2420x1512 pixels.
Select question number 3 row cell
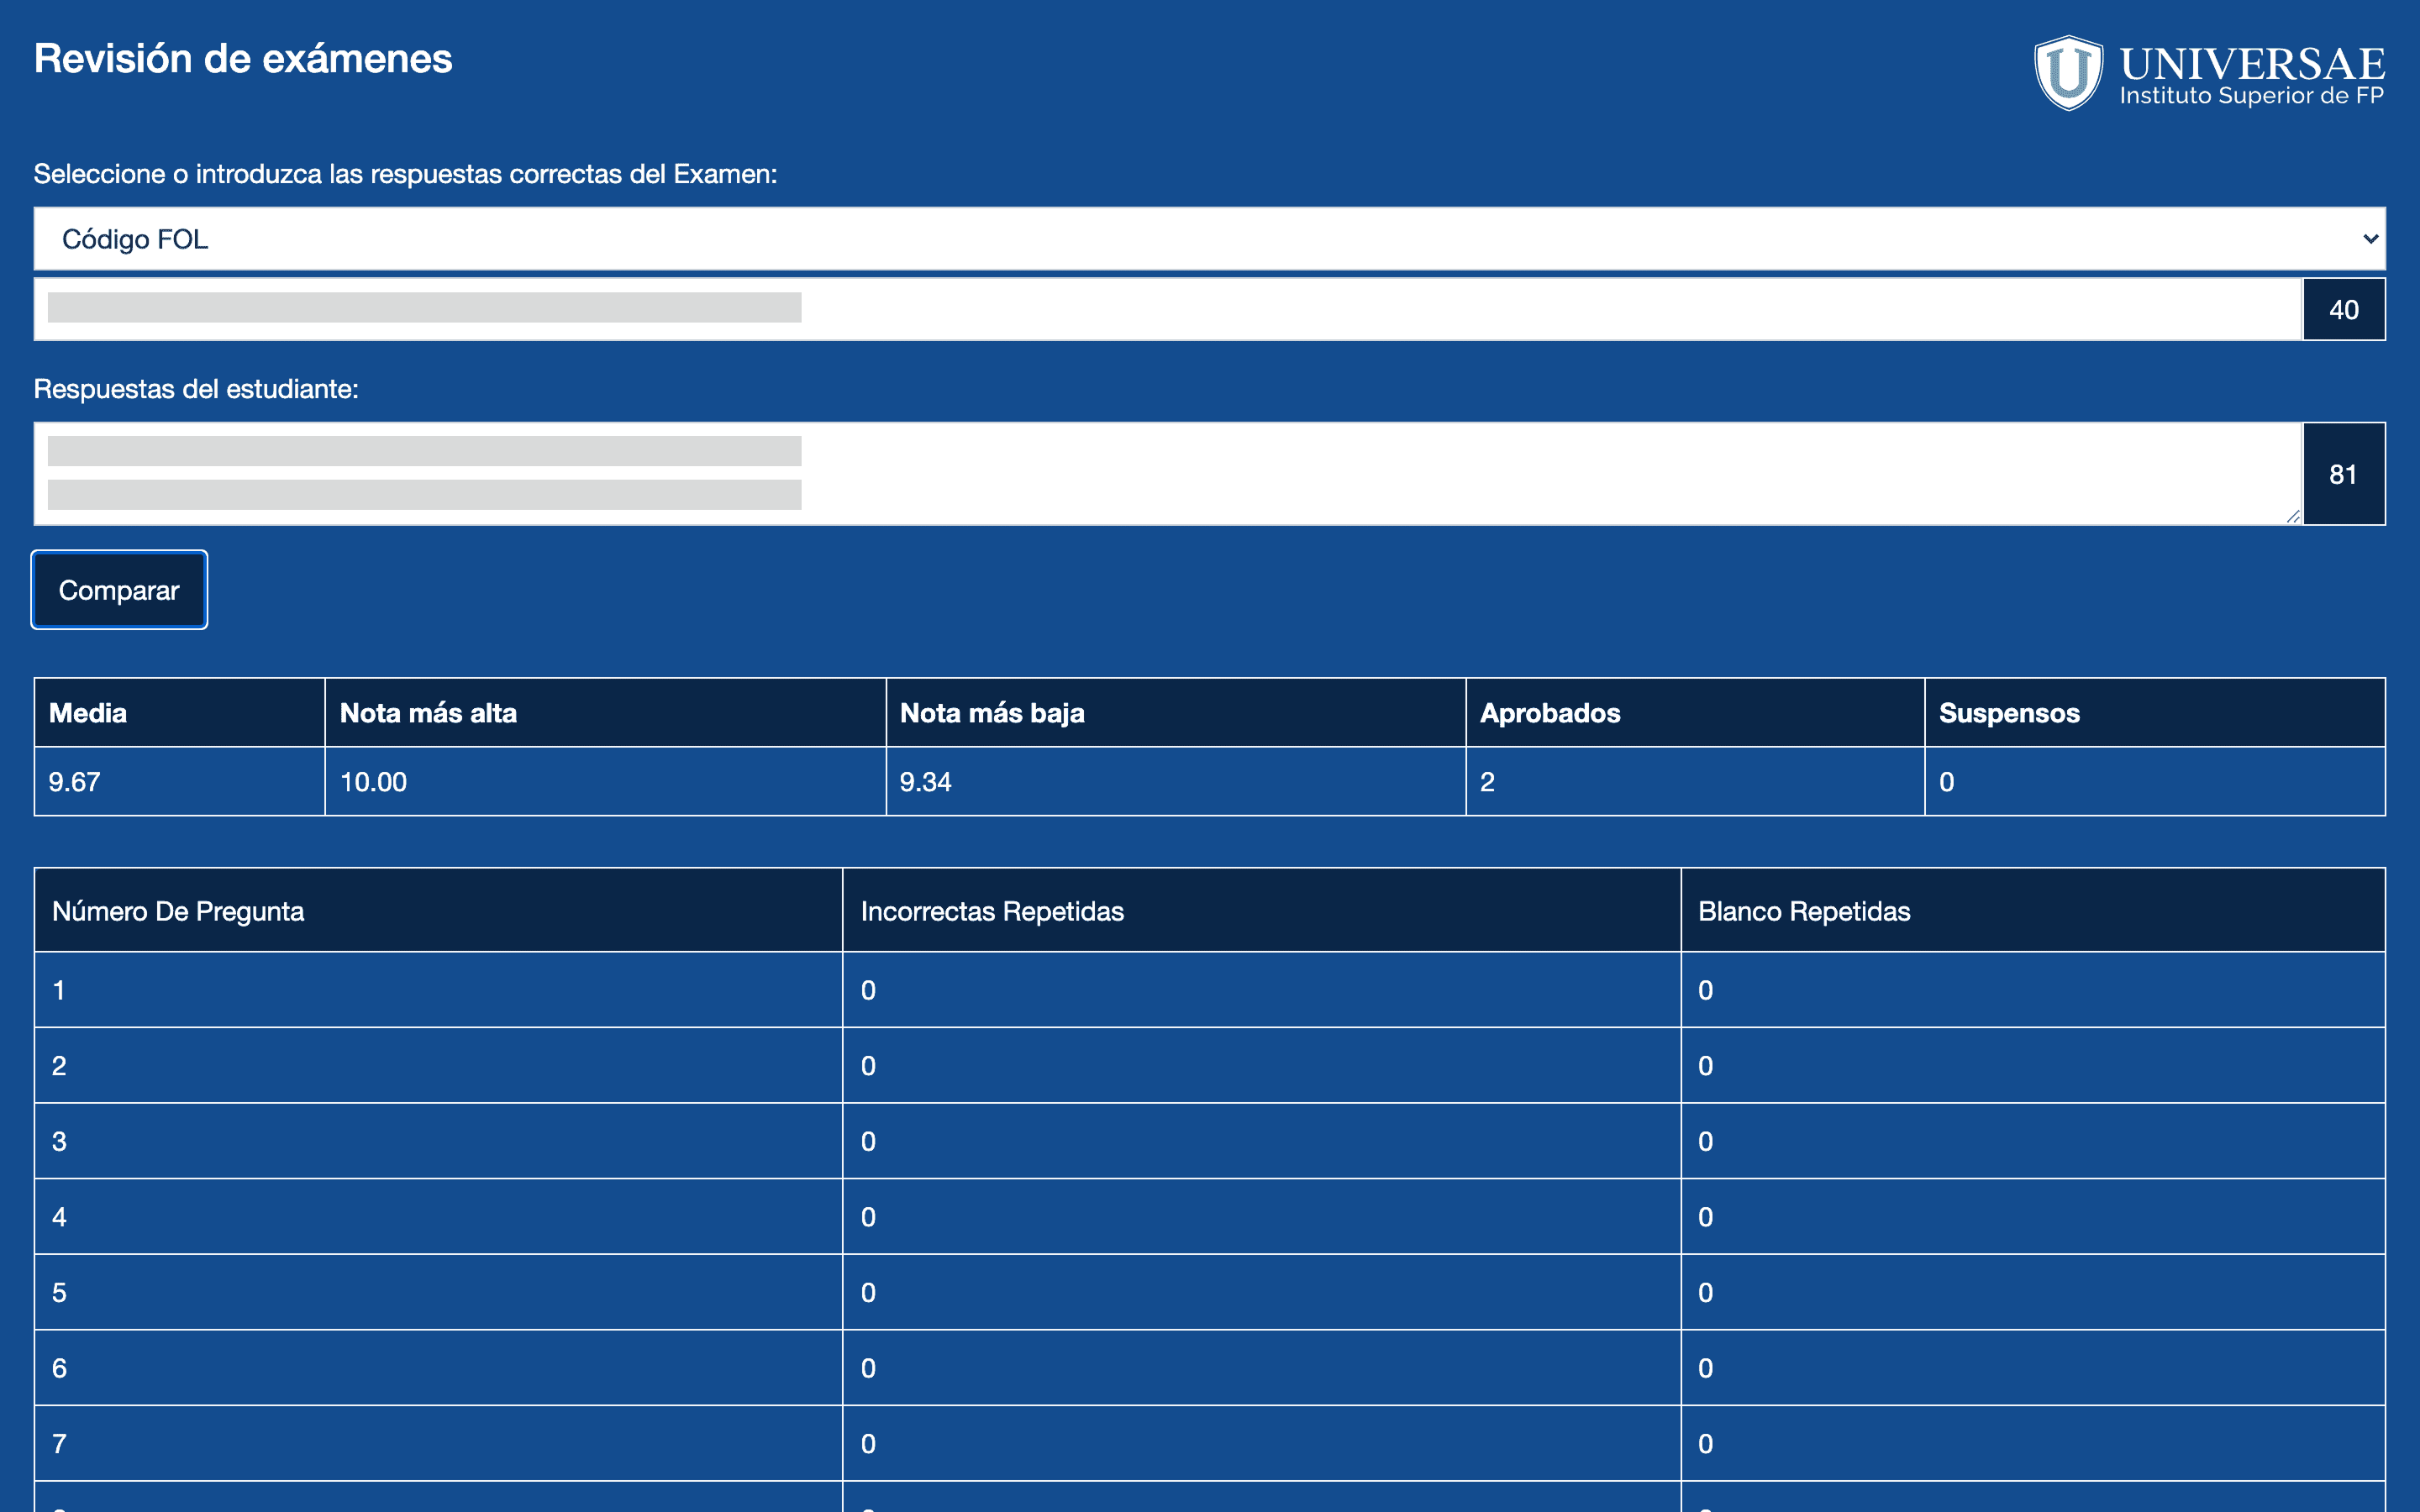pos(438,1141)
